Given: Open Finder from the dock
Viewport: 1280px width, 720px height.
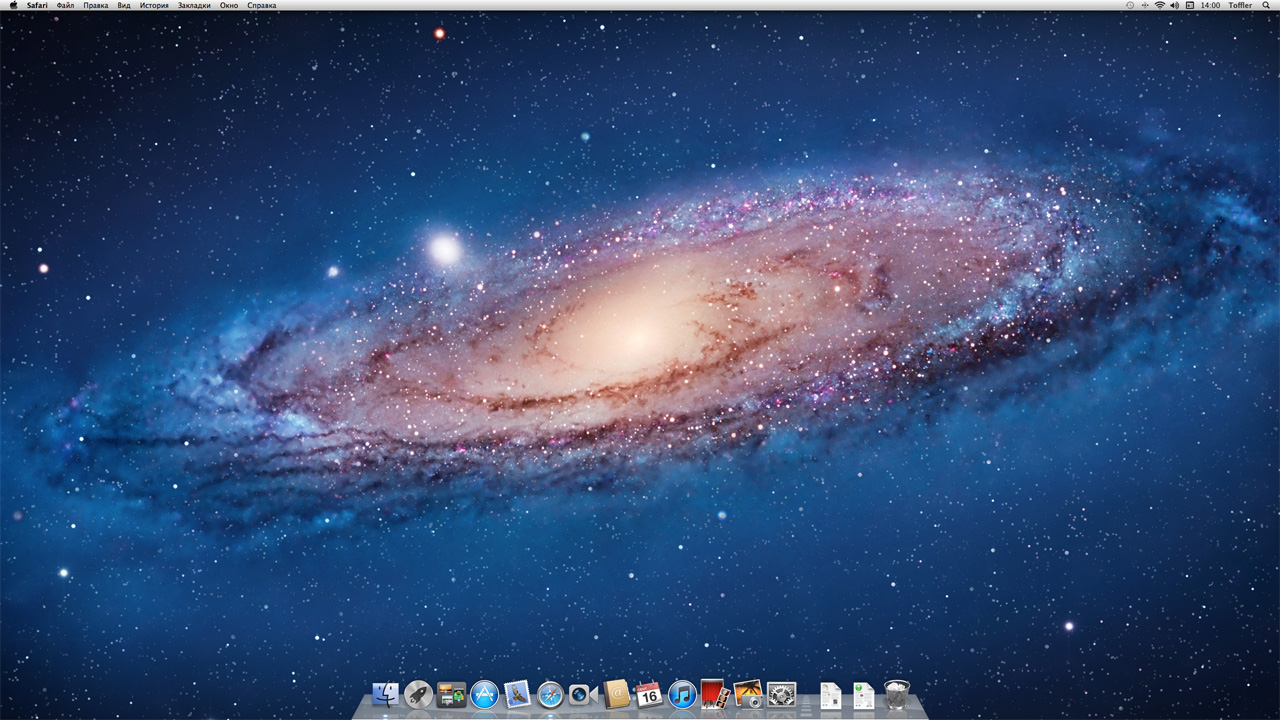Looking at the screenshot, I should (x=385, y=694).
